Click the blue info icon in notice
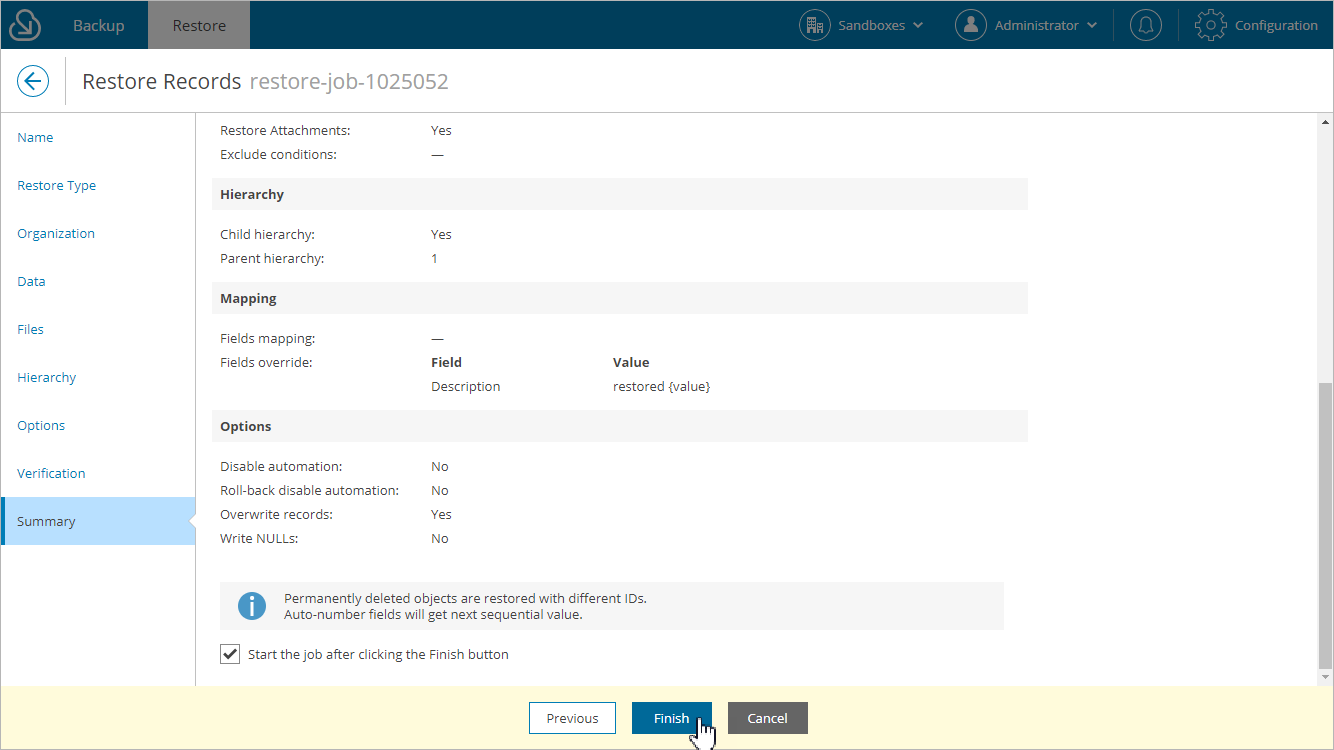The image size is (1334, 750). point(252,606)
